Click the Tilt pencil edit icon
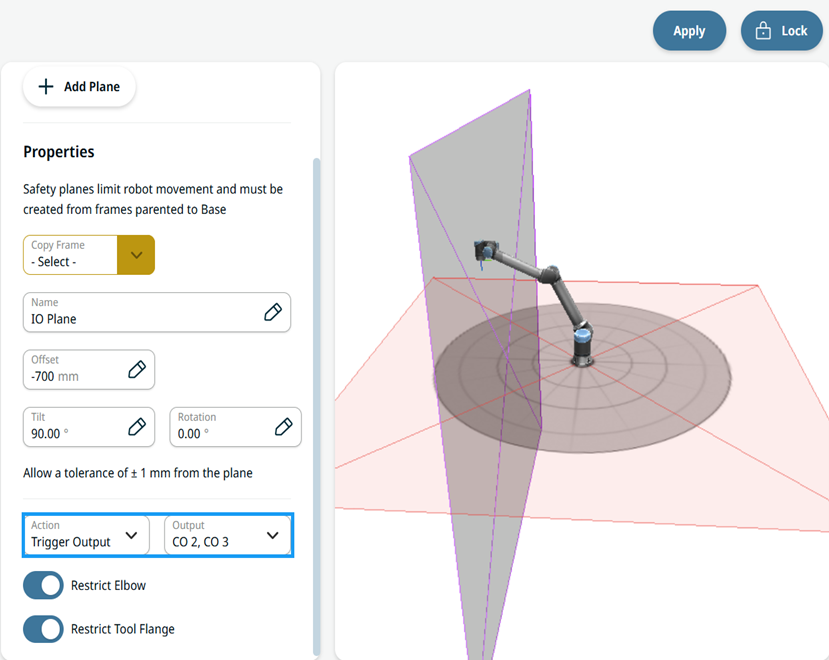The width and height of the screenshot is (829, 660). 137,426
